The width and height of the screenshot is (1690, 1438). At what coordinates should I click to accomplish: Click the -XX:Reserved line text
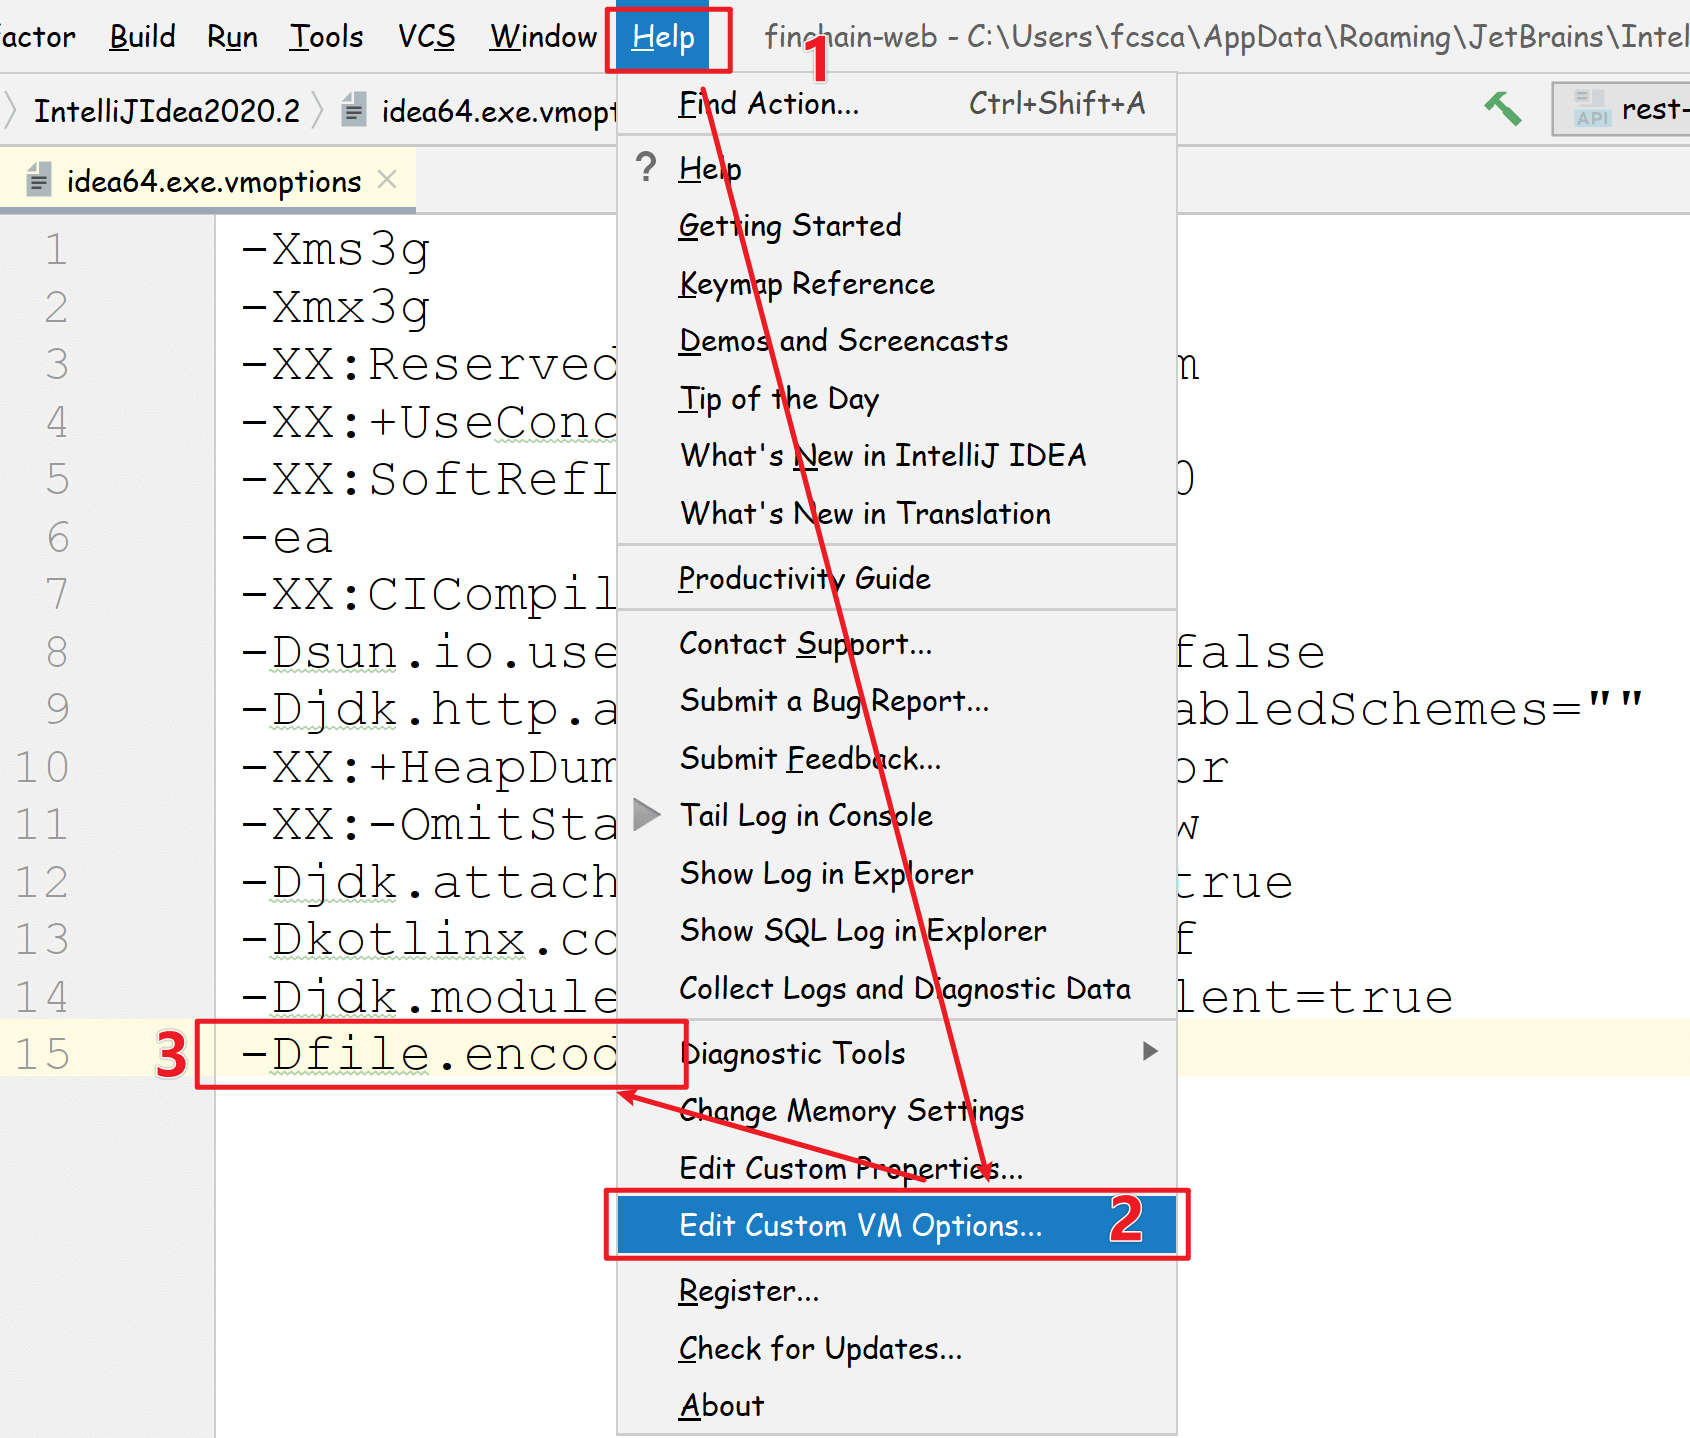[x=428, y=365]
